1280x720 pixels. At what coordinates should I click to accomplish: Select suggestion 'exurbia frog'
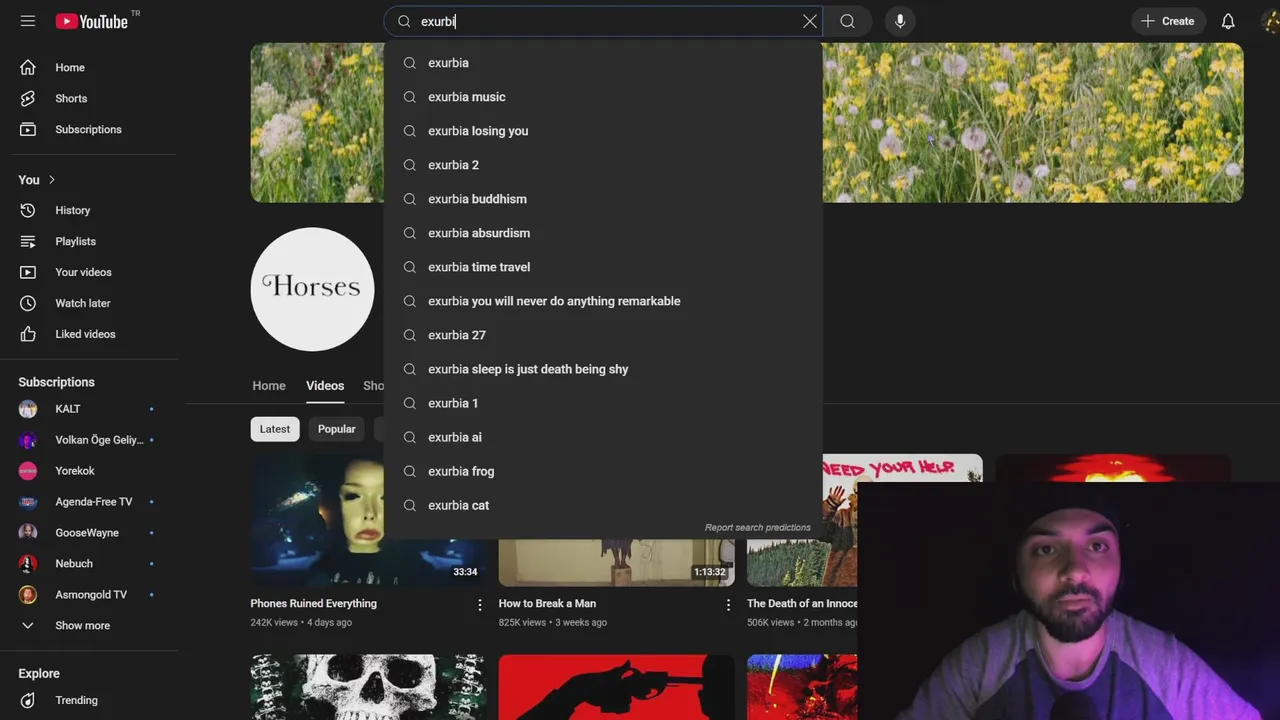pyautogui.click(x=603, y=471)
